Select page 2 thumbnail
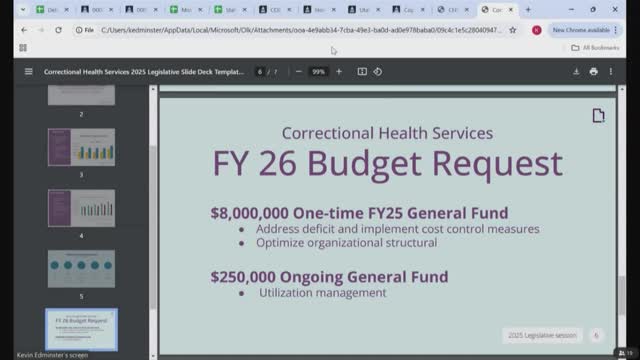The height and width of the screenshot is (360, 640). pyautogui.click(x=81, y=95)
